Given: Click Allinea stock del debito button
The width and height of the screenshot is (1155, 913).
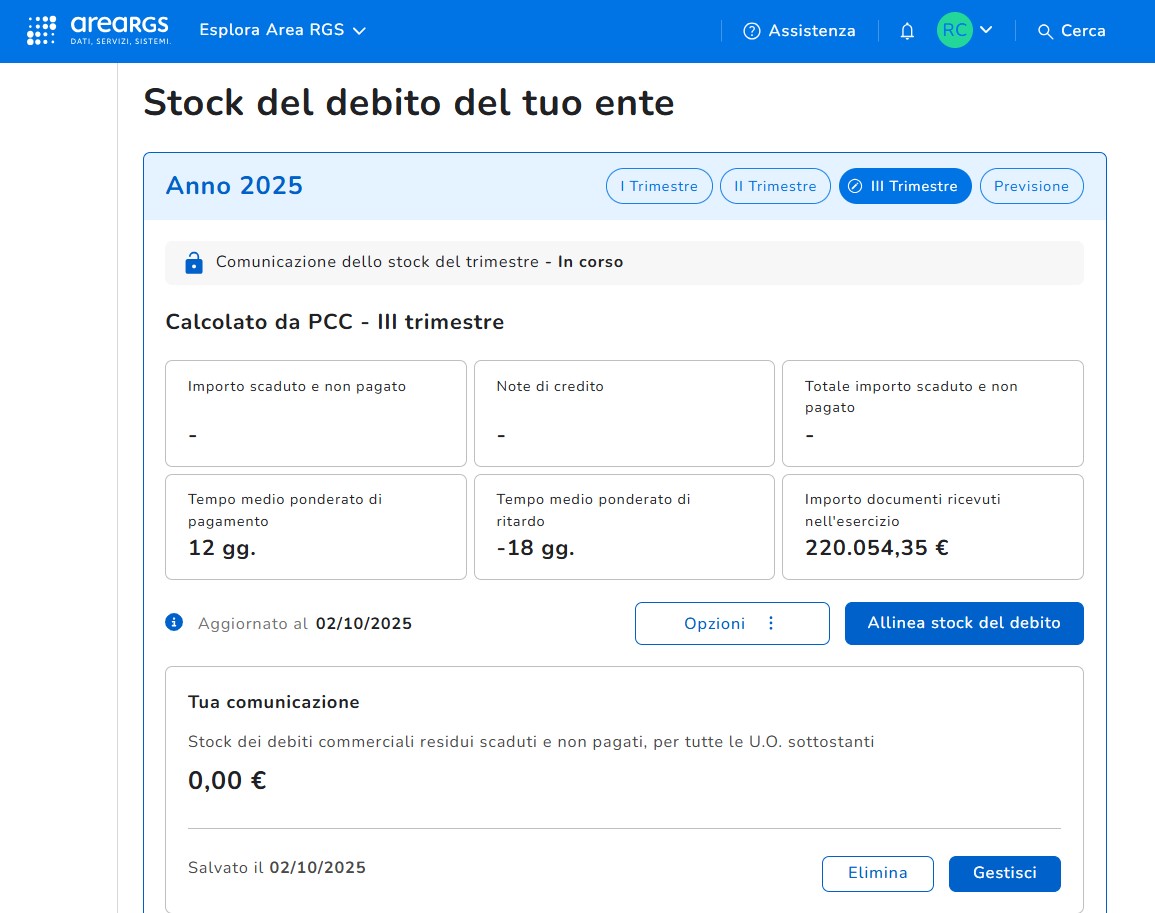Looking at the screenshot, I should click(x=964, y=623).
